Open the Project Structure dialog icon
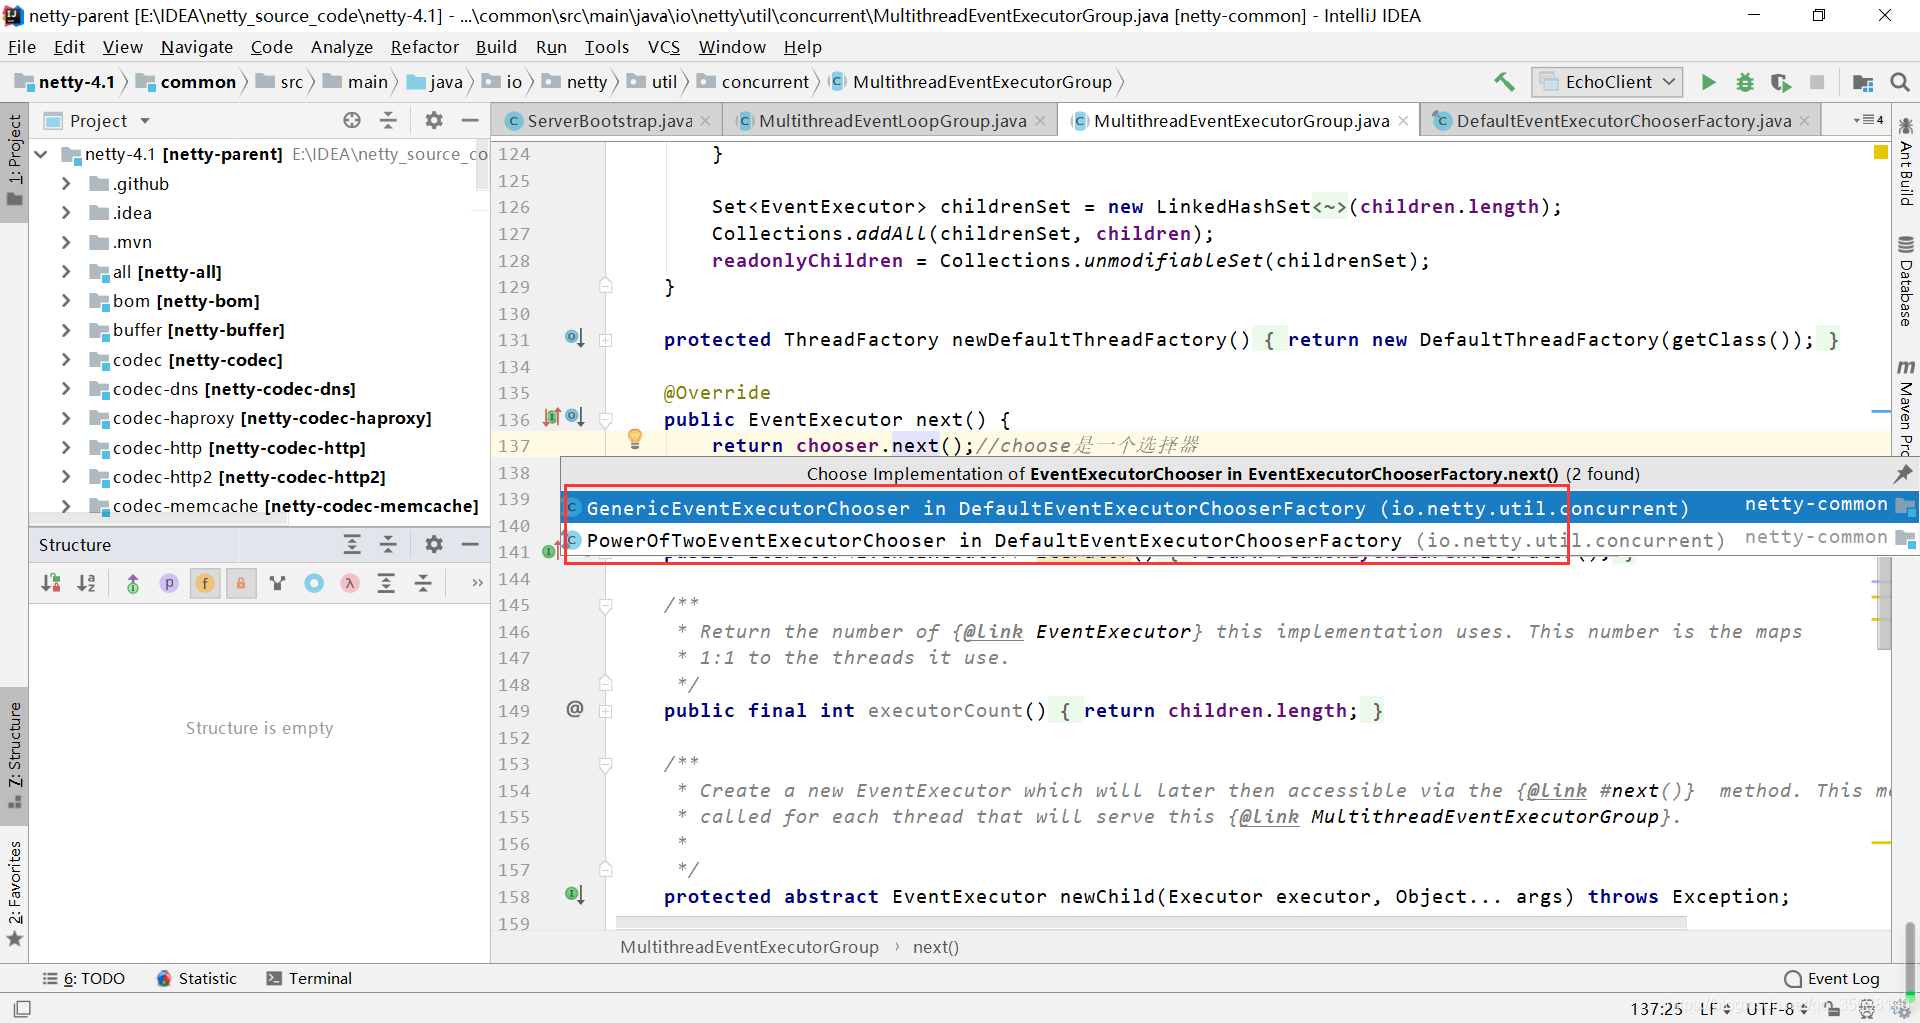The height and width of the screenshot is (1023, 1920). (1863, 82)
